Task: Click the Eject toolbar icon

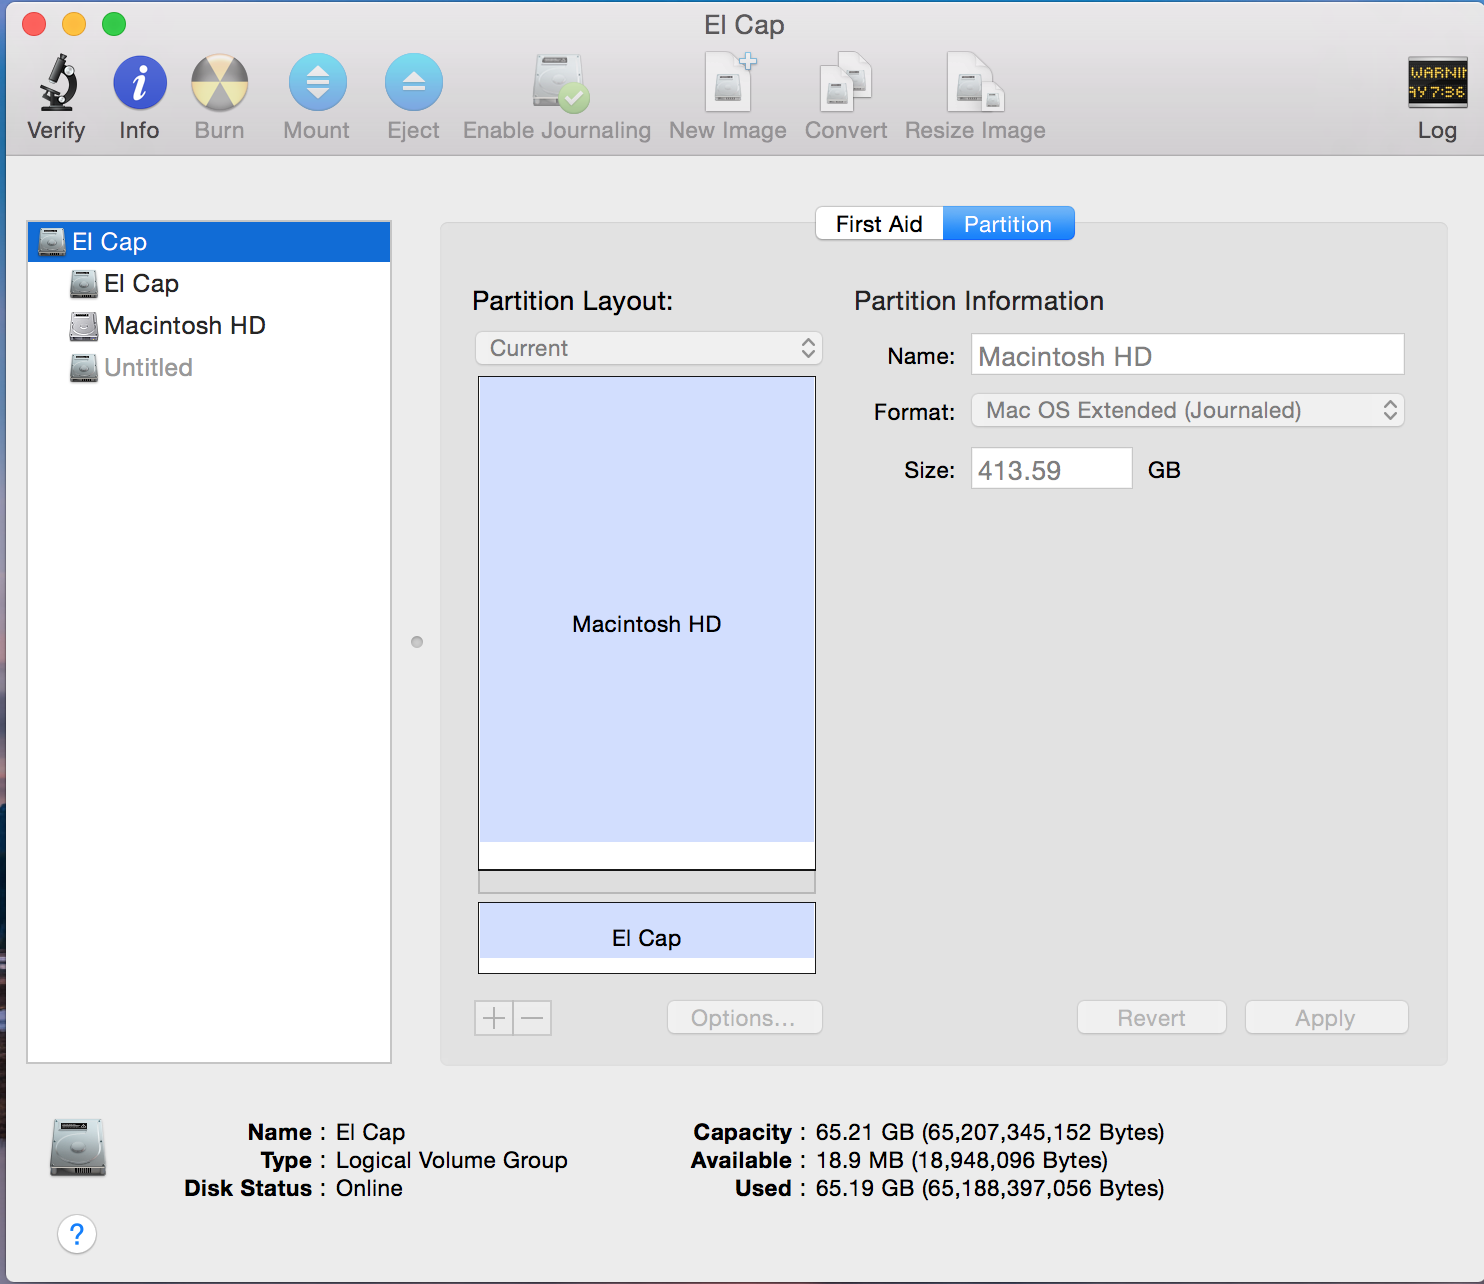Action: click(414, 82)
